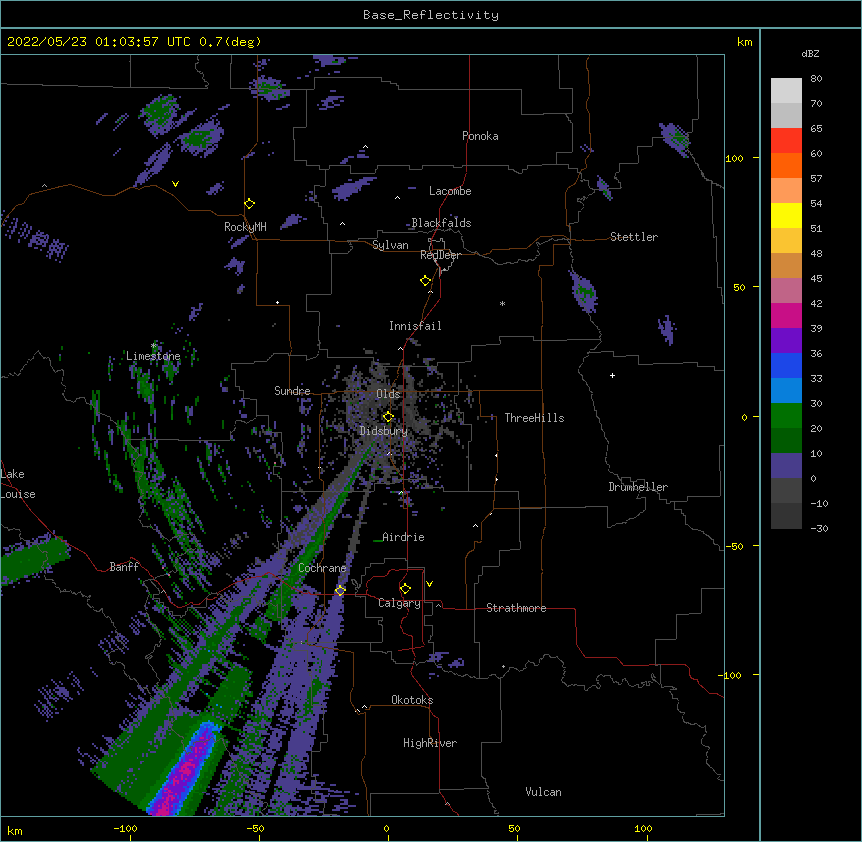Click the Base_Reflectivity title text
862x842 pixels.
431,15
